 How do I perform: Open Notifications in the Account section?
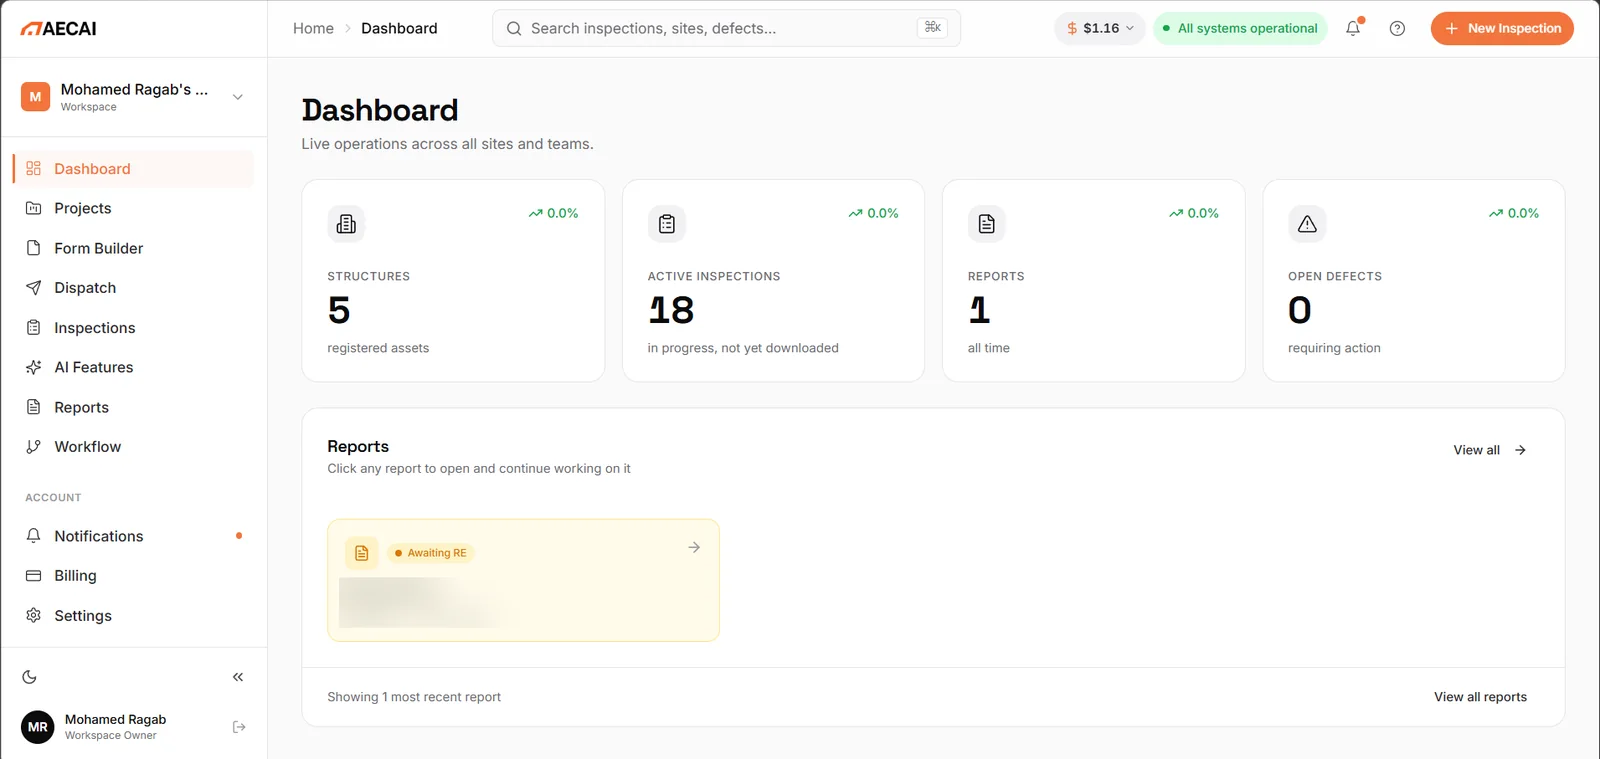pos(133,536)
